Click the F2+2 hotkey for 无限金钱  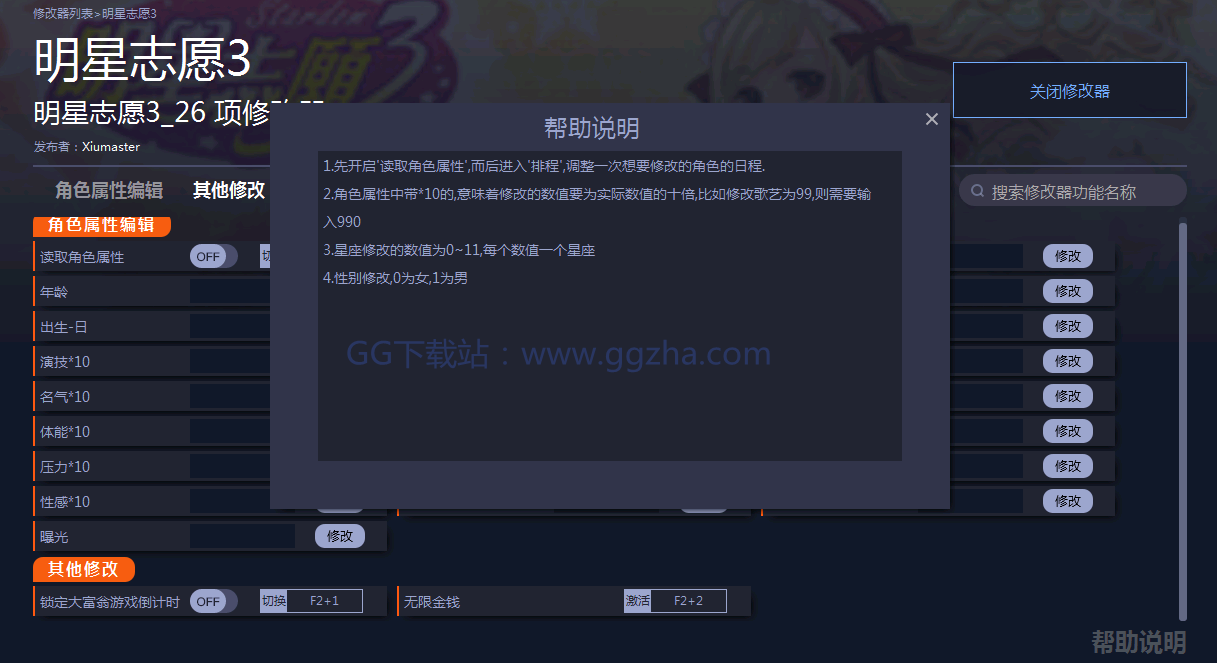[688, 601]
